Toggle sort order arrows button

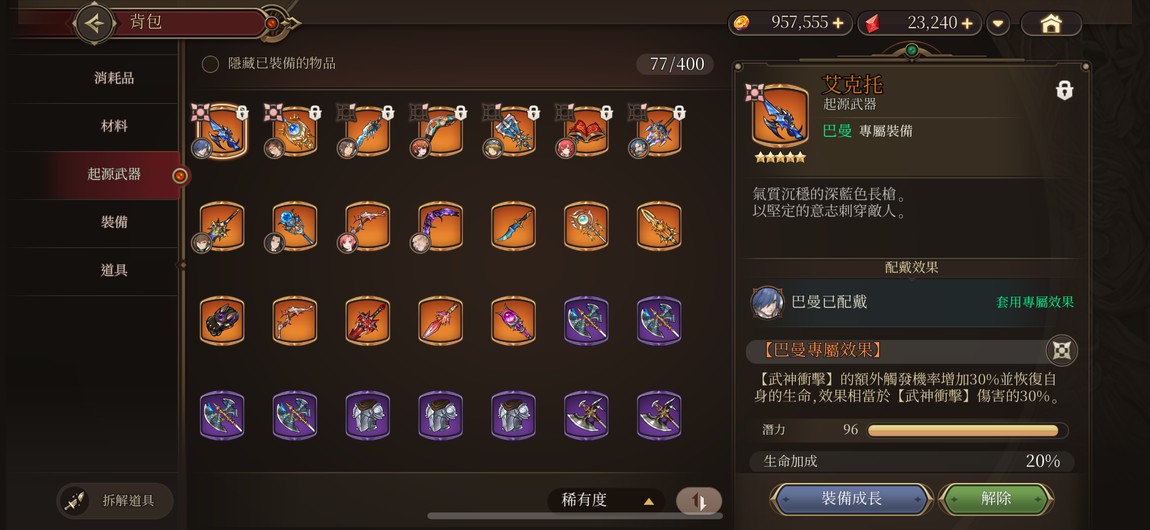(699, 501)
